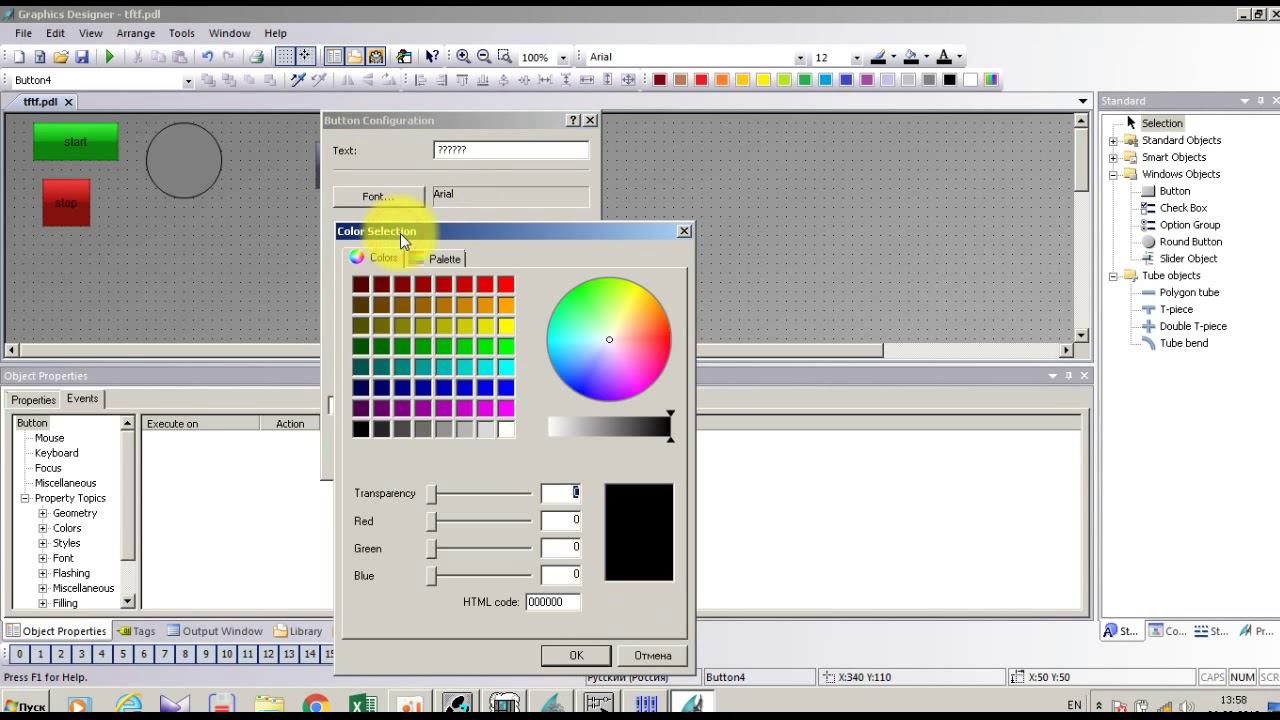The image size is (1280, 720).
Task: Click the Transparency slider handle
Action: click(431, 493)
